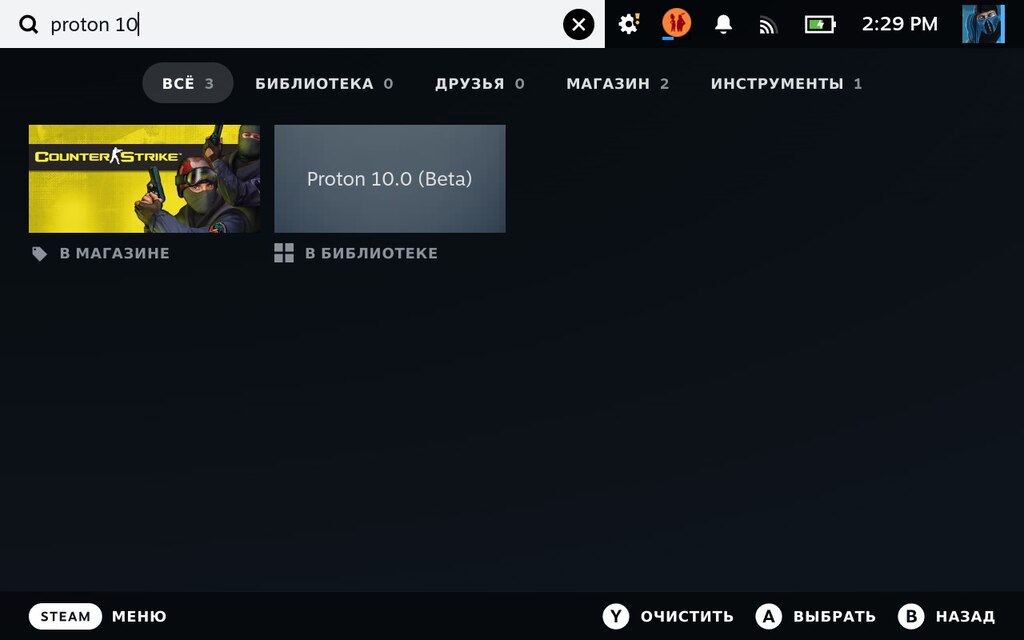1024x640 pixels.
Task: Click the В БИБЛИОТЕКЕ label
Action: 372,253
